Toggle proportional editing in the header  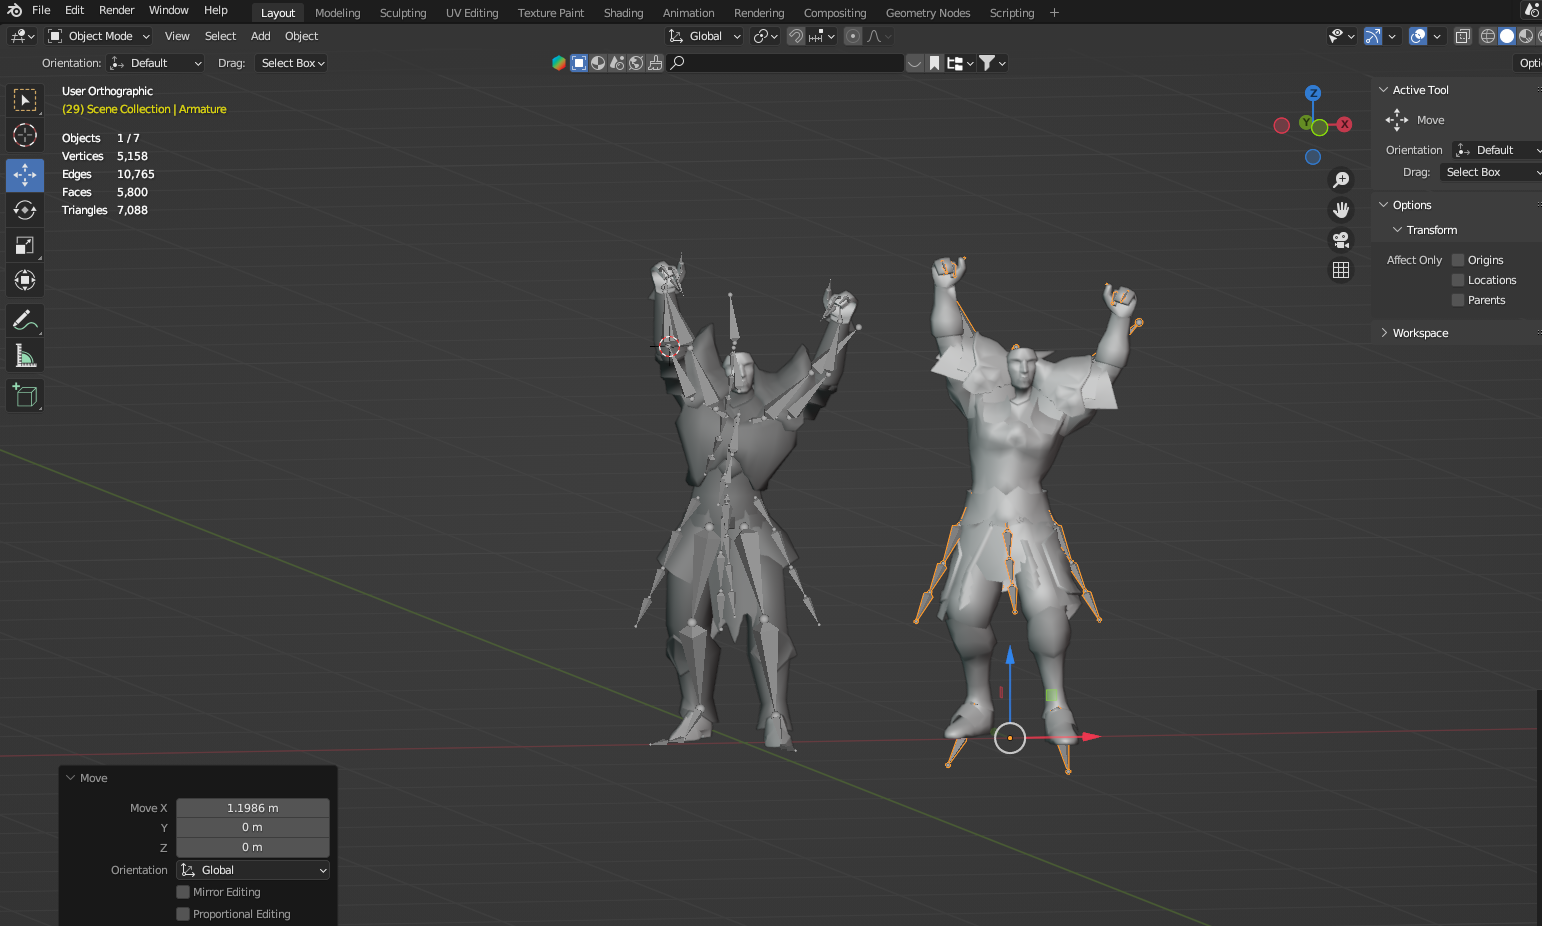(x=853, y=36)
